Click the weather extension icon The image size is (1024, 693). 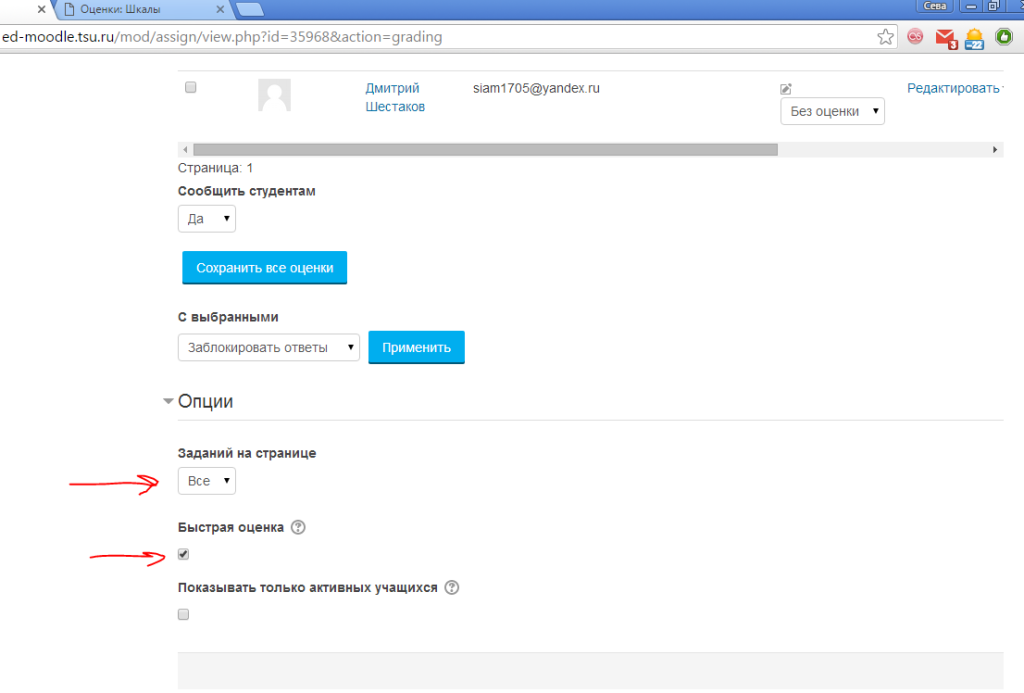coord(974,38)
